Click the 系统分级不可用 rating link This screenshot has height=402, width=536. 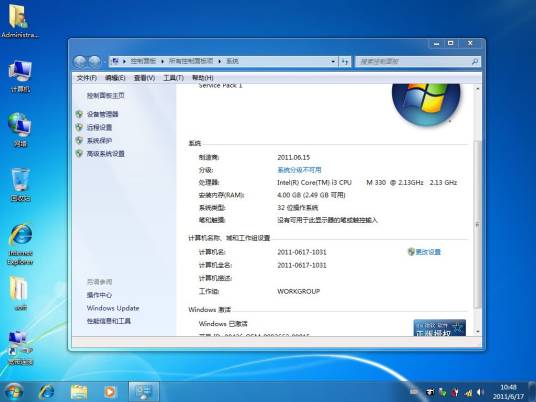coord(299,170)
